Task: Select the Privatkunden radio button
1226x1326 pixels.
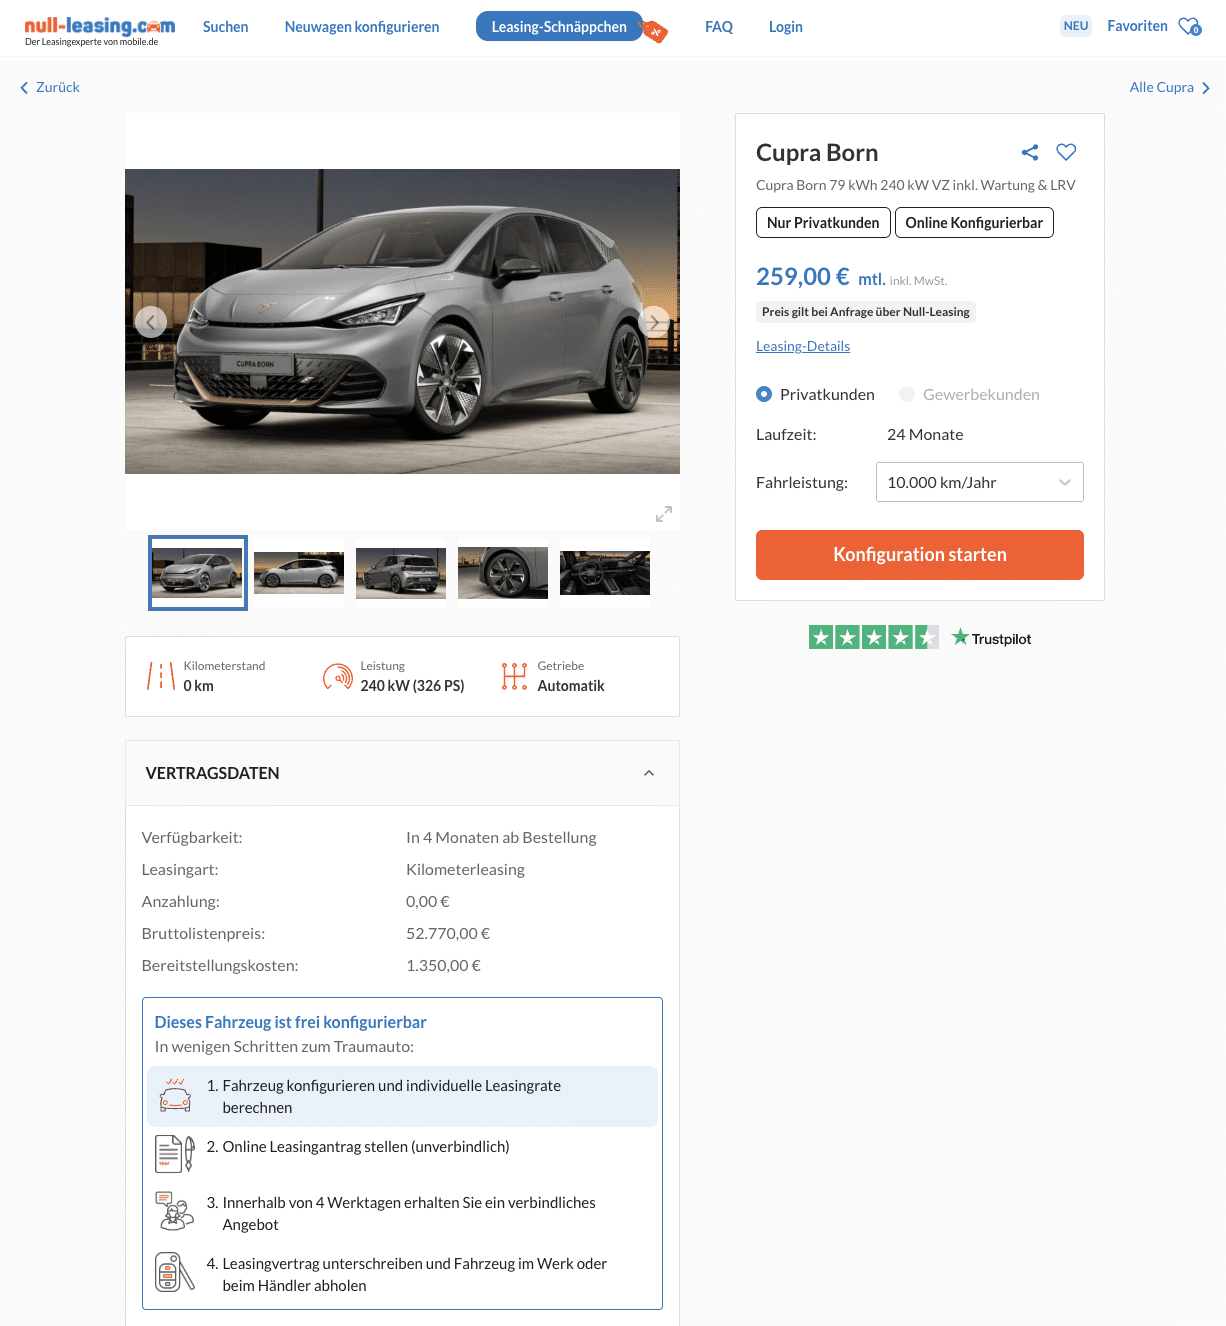Action: click(x=764, y=394)
